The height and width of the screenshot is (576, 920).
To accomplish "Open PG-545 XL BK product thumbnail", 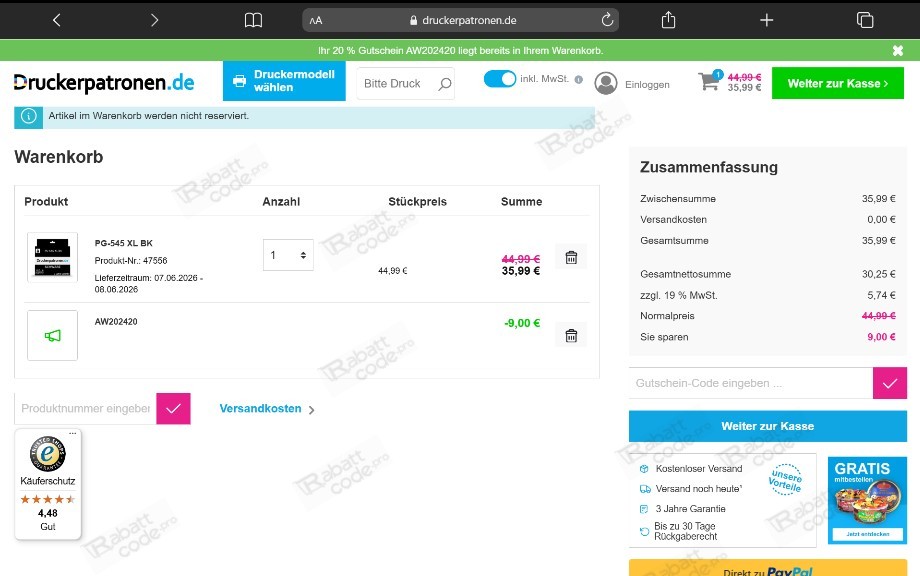I will point(52,257).
